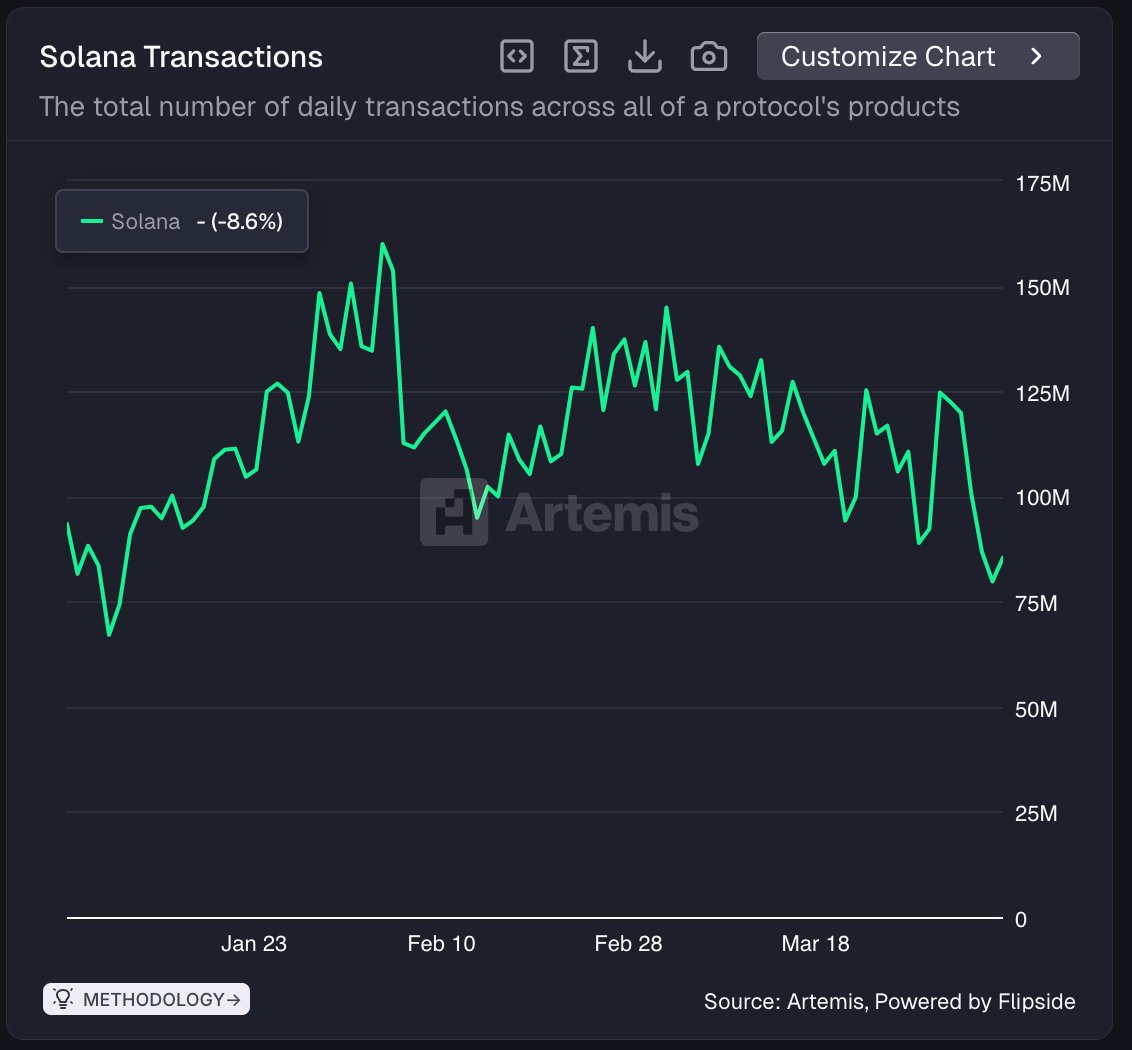The height and width of the screenshot is (1050, 1132).
Task: Click the -8.6% change value in legend
Action: (240, 222)
